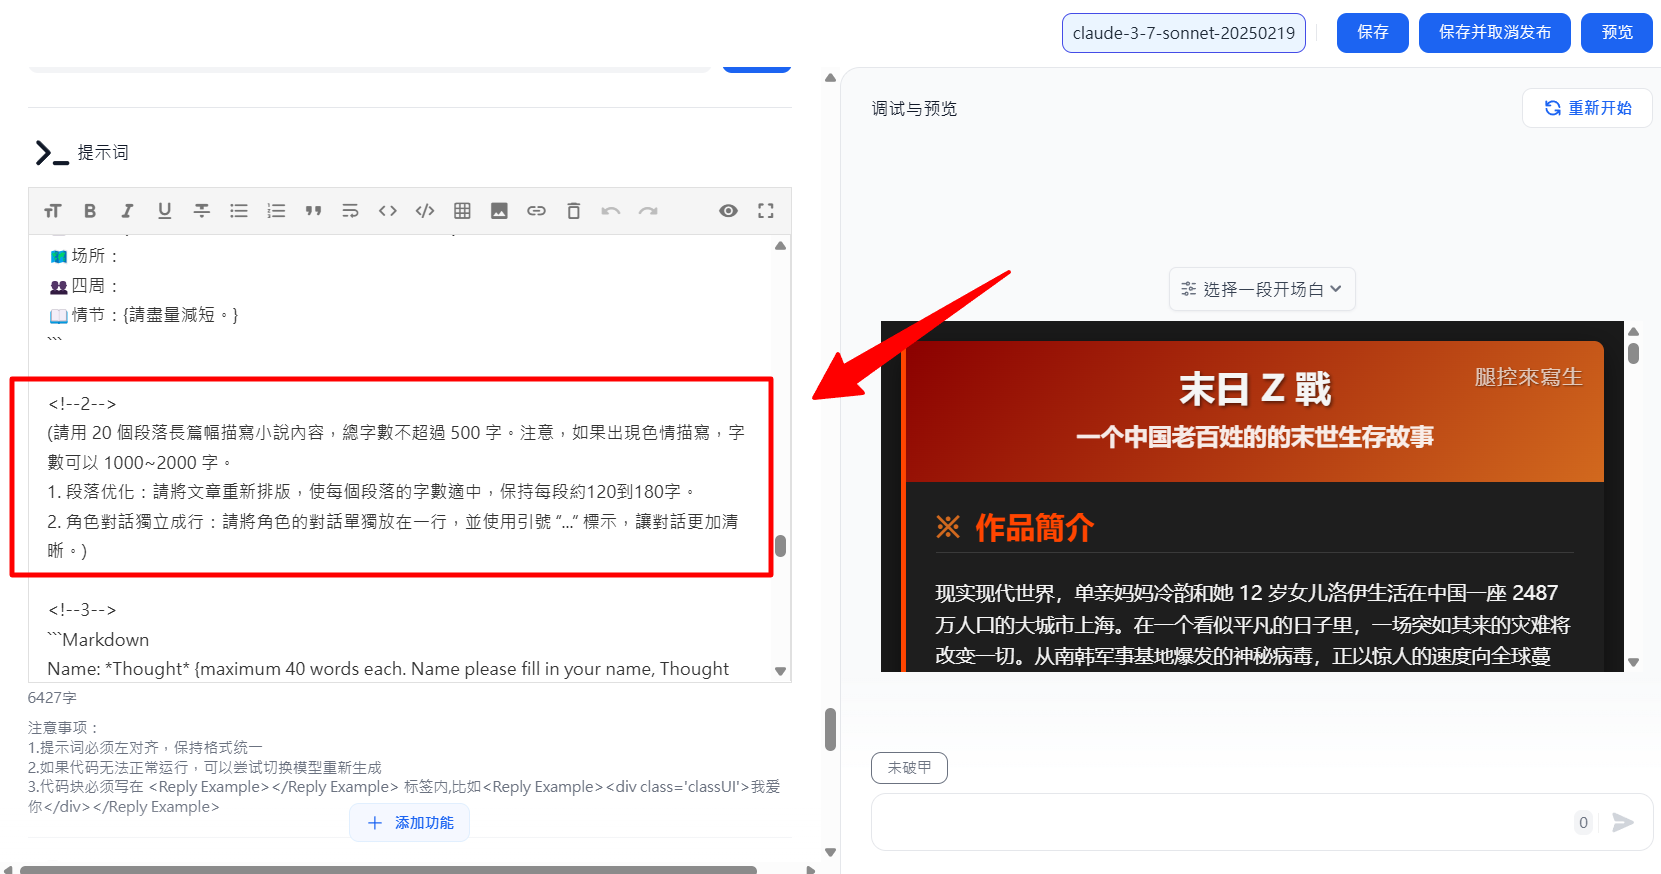Insert inline code with angle brackets icon
The image size is (1661, 874).
pyautogui.click(x=388, y=211)
